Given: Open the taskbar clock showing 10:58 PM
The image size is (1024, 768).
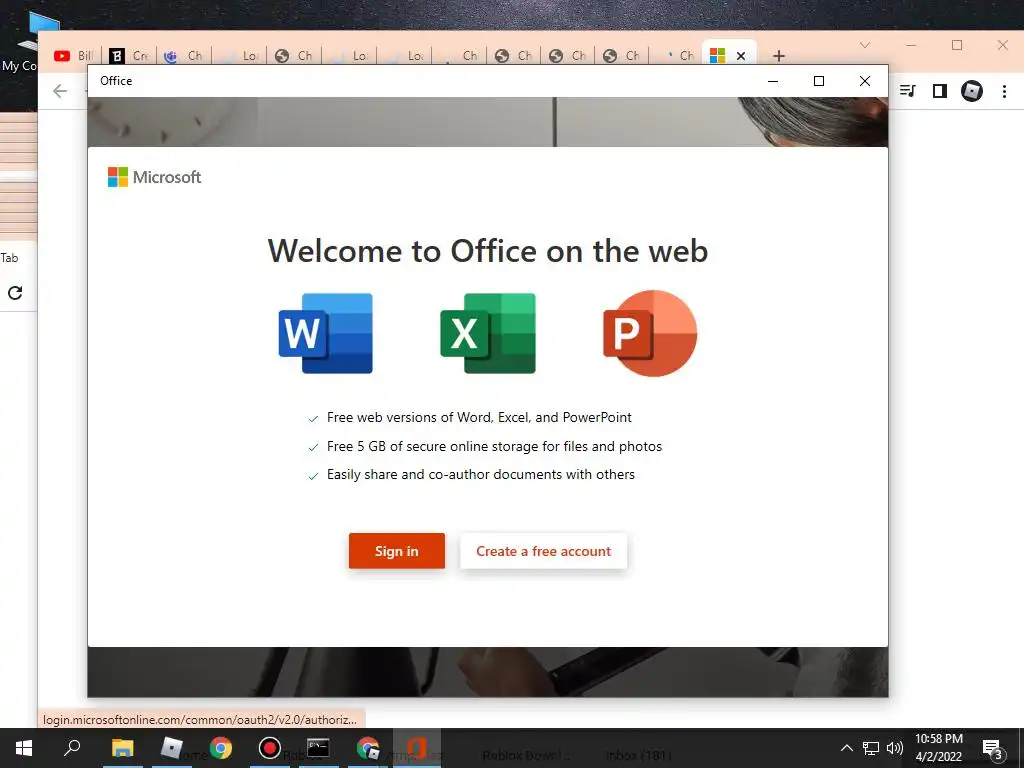Looking at the screenshot, I should tap(938, 748).
